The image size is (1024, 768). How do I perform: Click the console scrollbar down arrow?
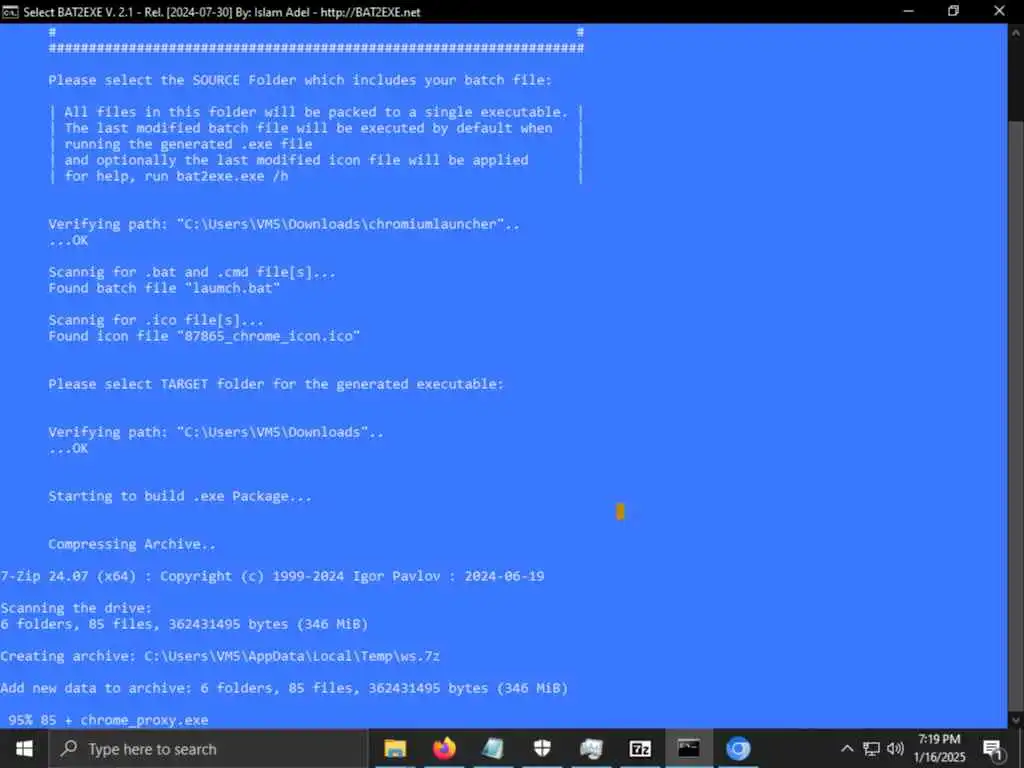coord(1016,720)
